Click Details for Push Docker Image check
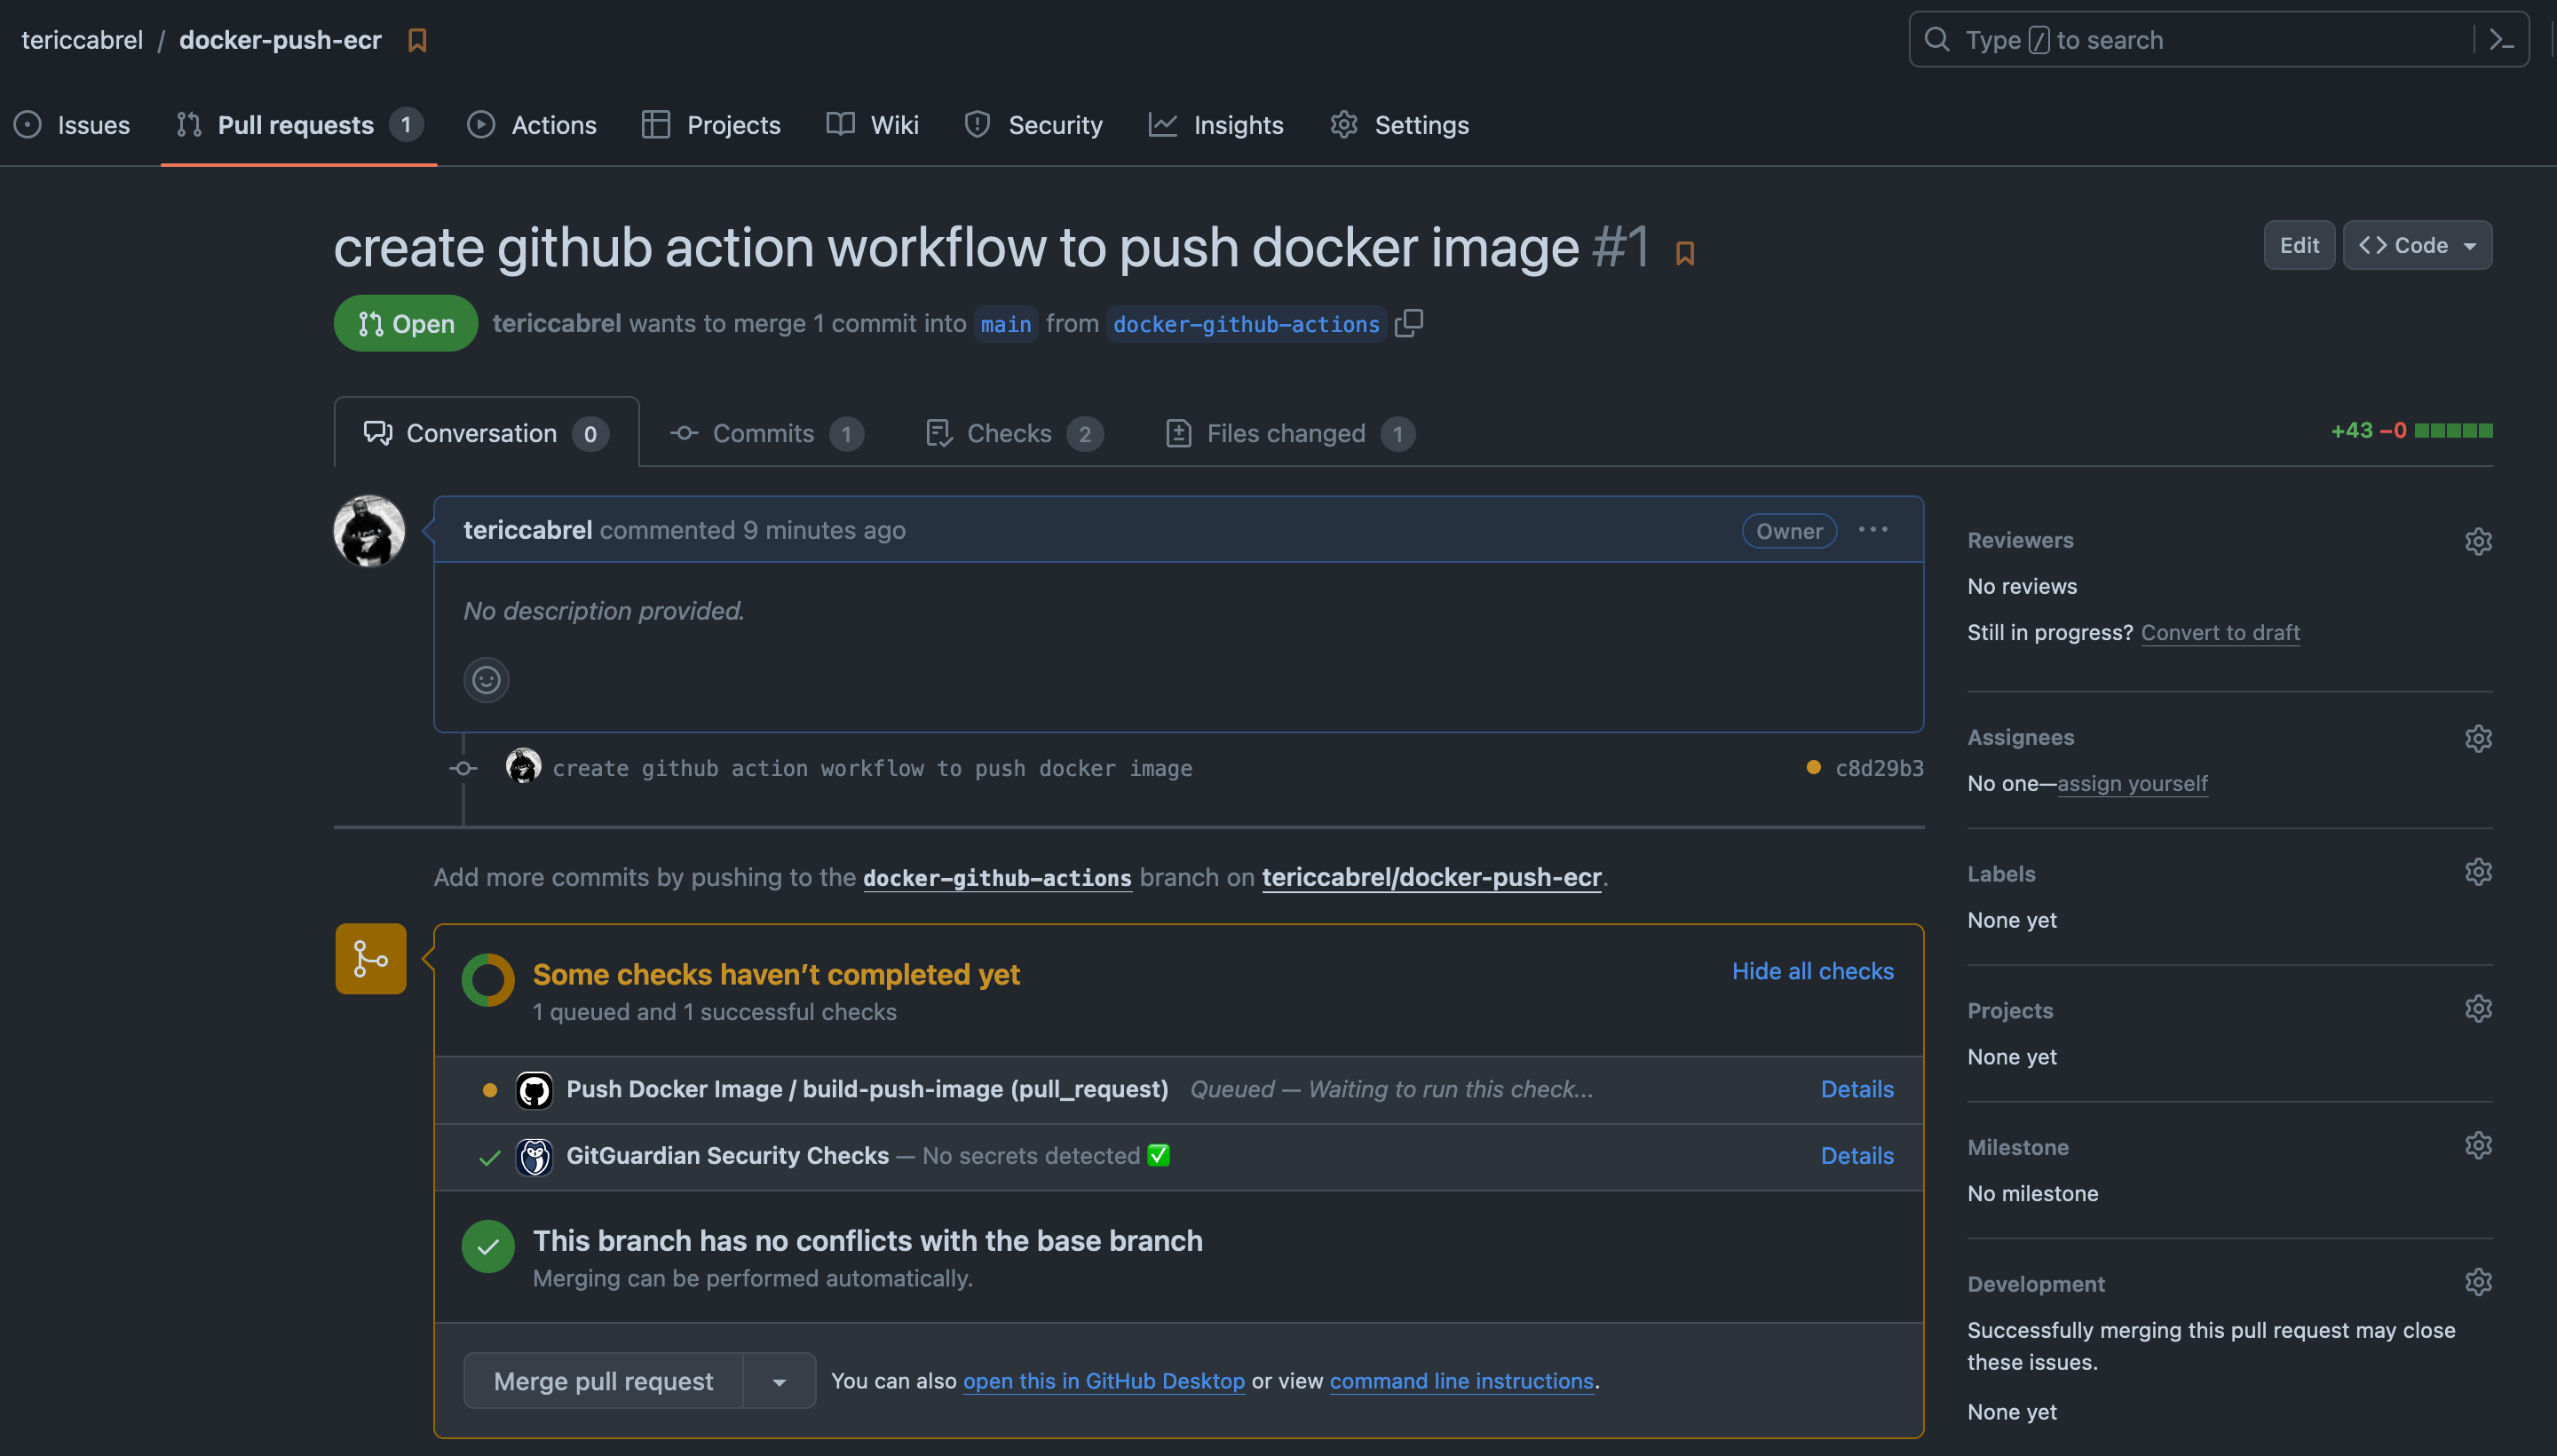 pos(1856,1089)
